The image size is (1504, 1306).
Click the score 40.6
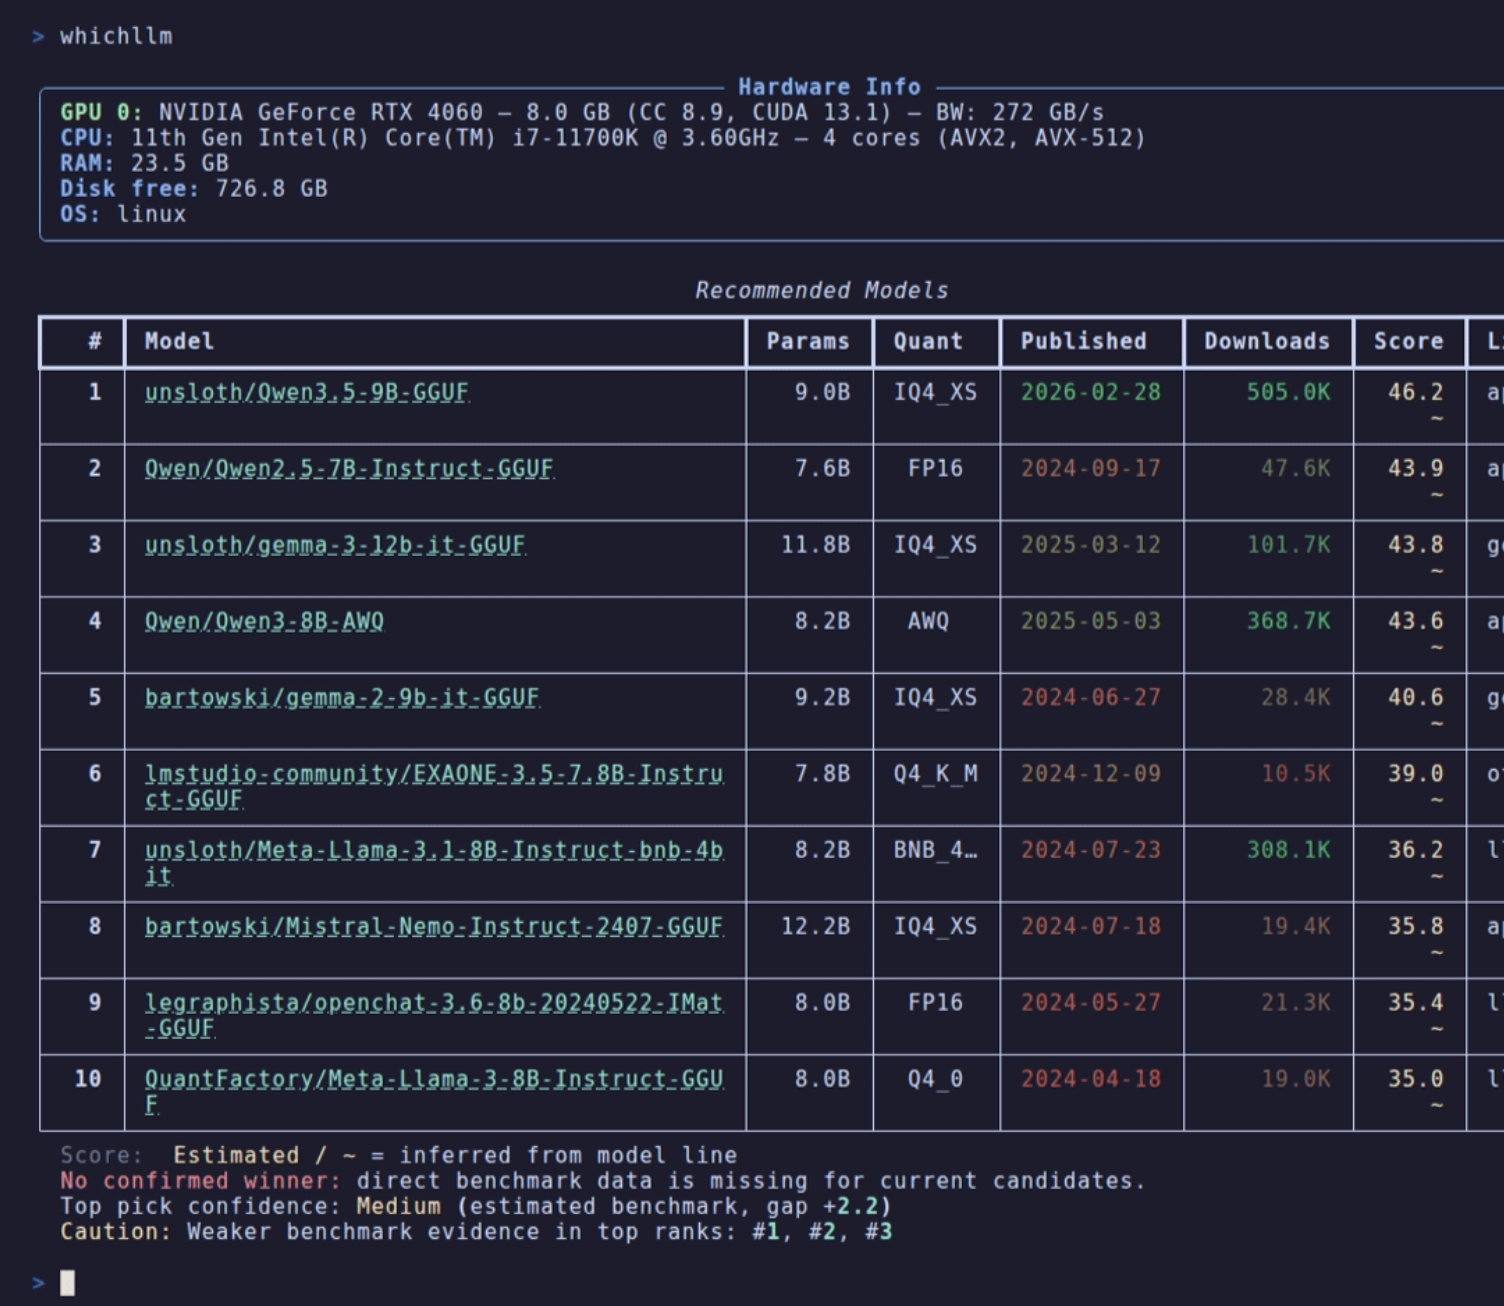pos(1416,697)
